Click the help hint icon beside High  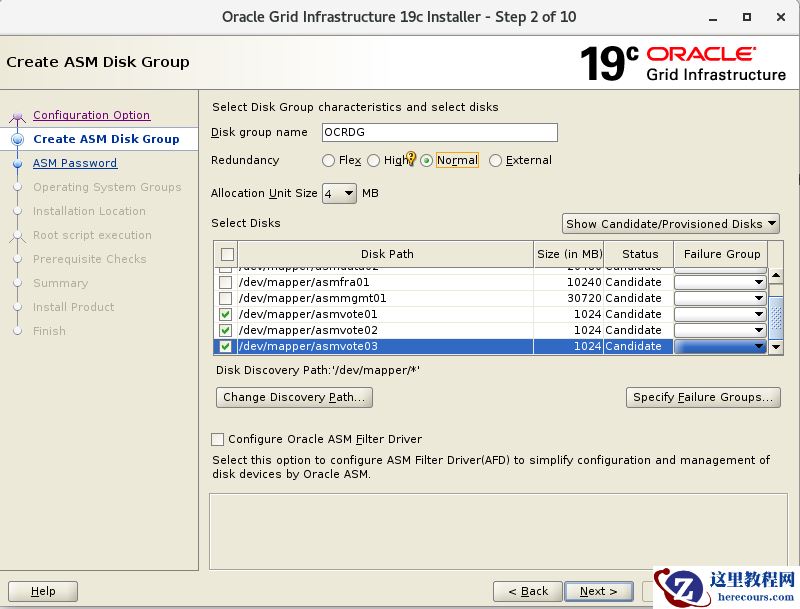click(x=411, y=159)
